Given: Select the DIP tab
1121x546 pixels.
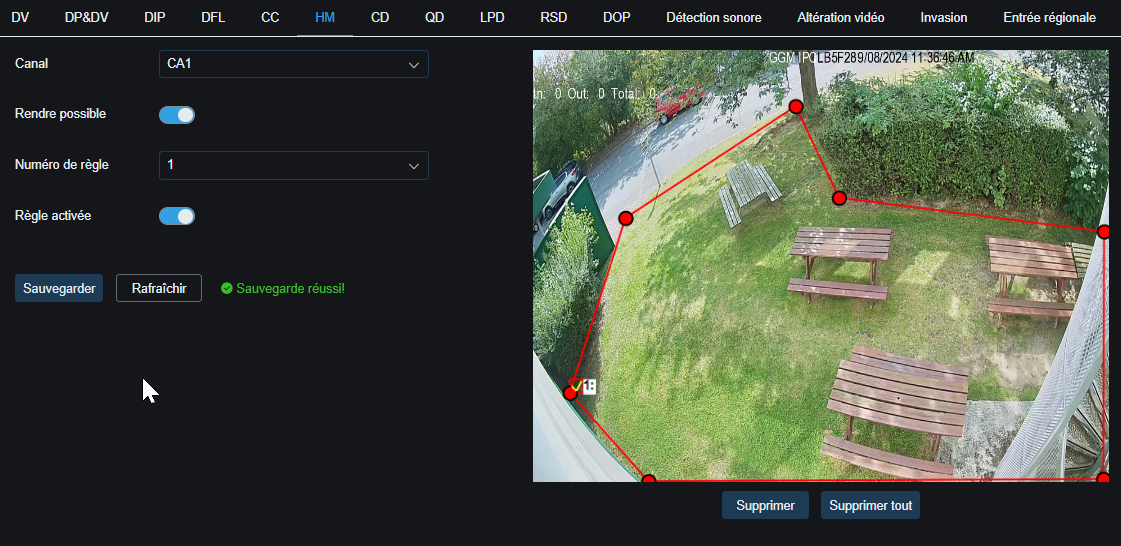Looking at the screenshot, I should pos(154,18).
